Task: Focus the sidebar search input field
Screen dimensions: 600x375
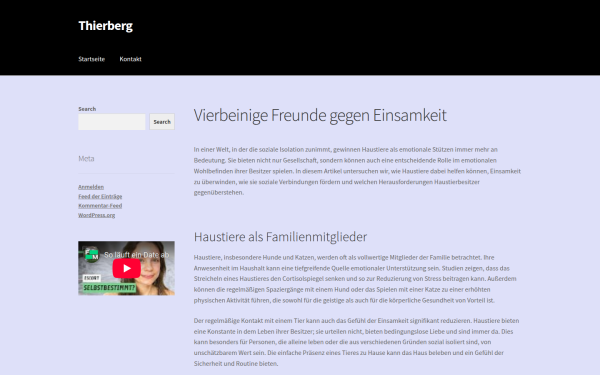Action: pyautogui.click(x=112, y=122)
